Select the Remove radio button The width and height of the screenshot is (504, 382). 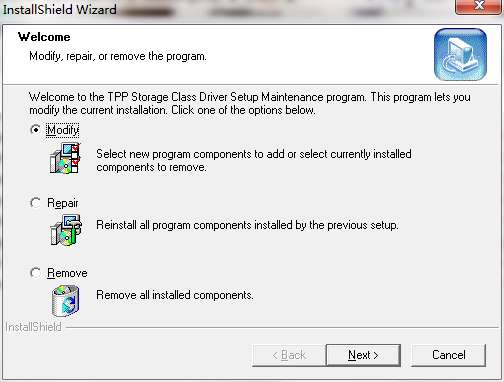[x=35, y=273]
